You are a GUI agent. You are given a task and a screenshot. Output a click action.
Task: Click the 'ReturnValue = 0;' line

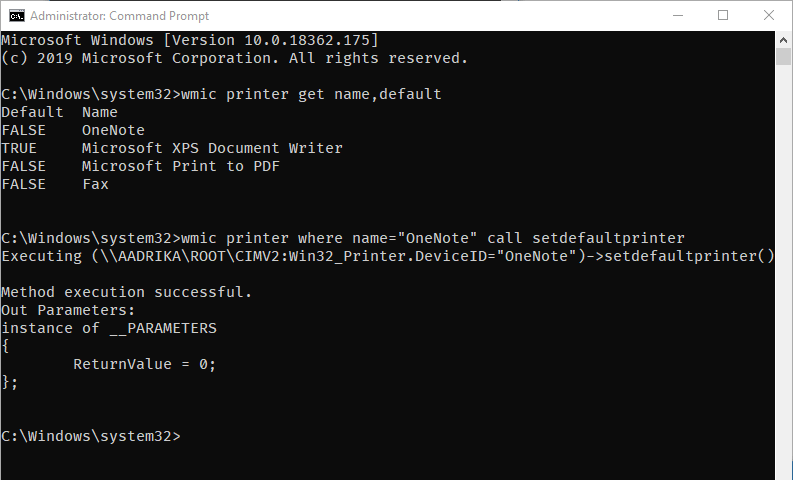pyautogui.click(x=144, y=364)
